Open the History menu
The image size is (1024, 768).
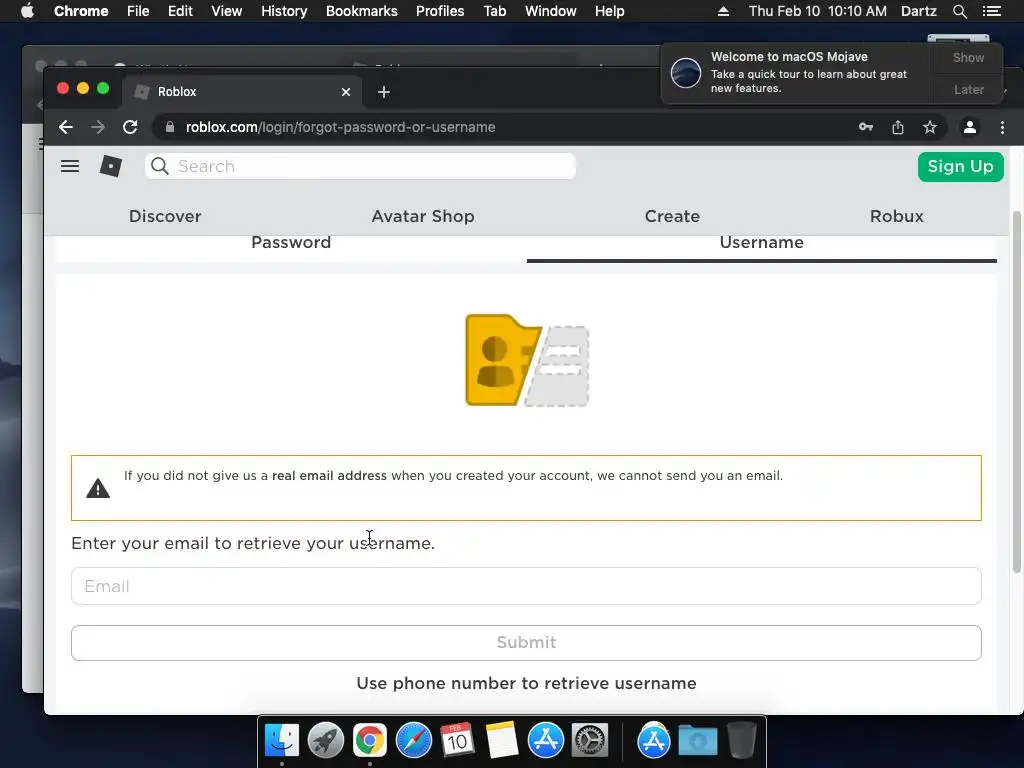tap(284, 11)
